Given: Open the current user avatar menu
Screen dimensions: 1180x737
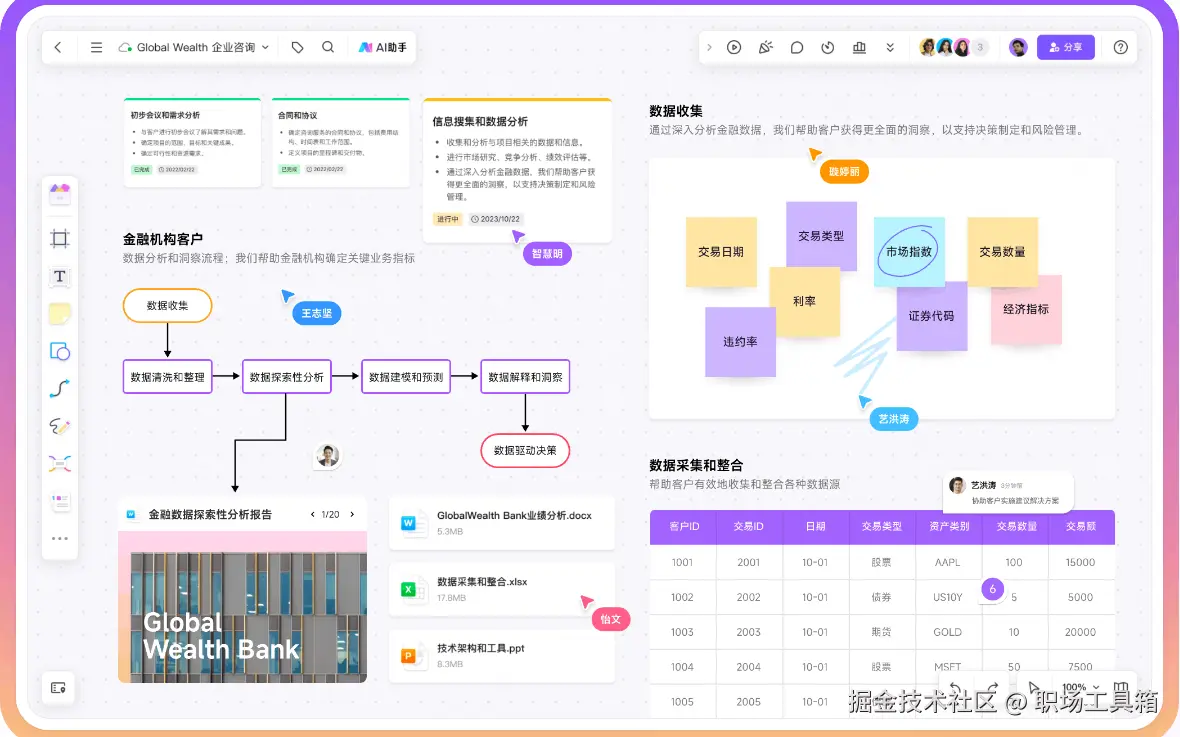Looking at the screenshot, I should (x=1018, y=47).
